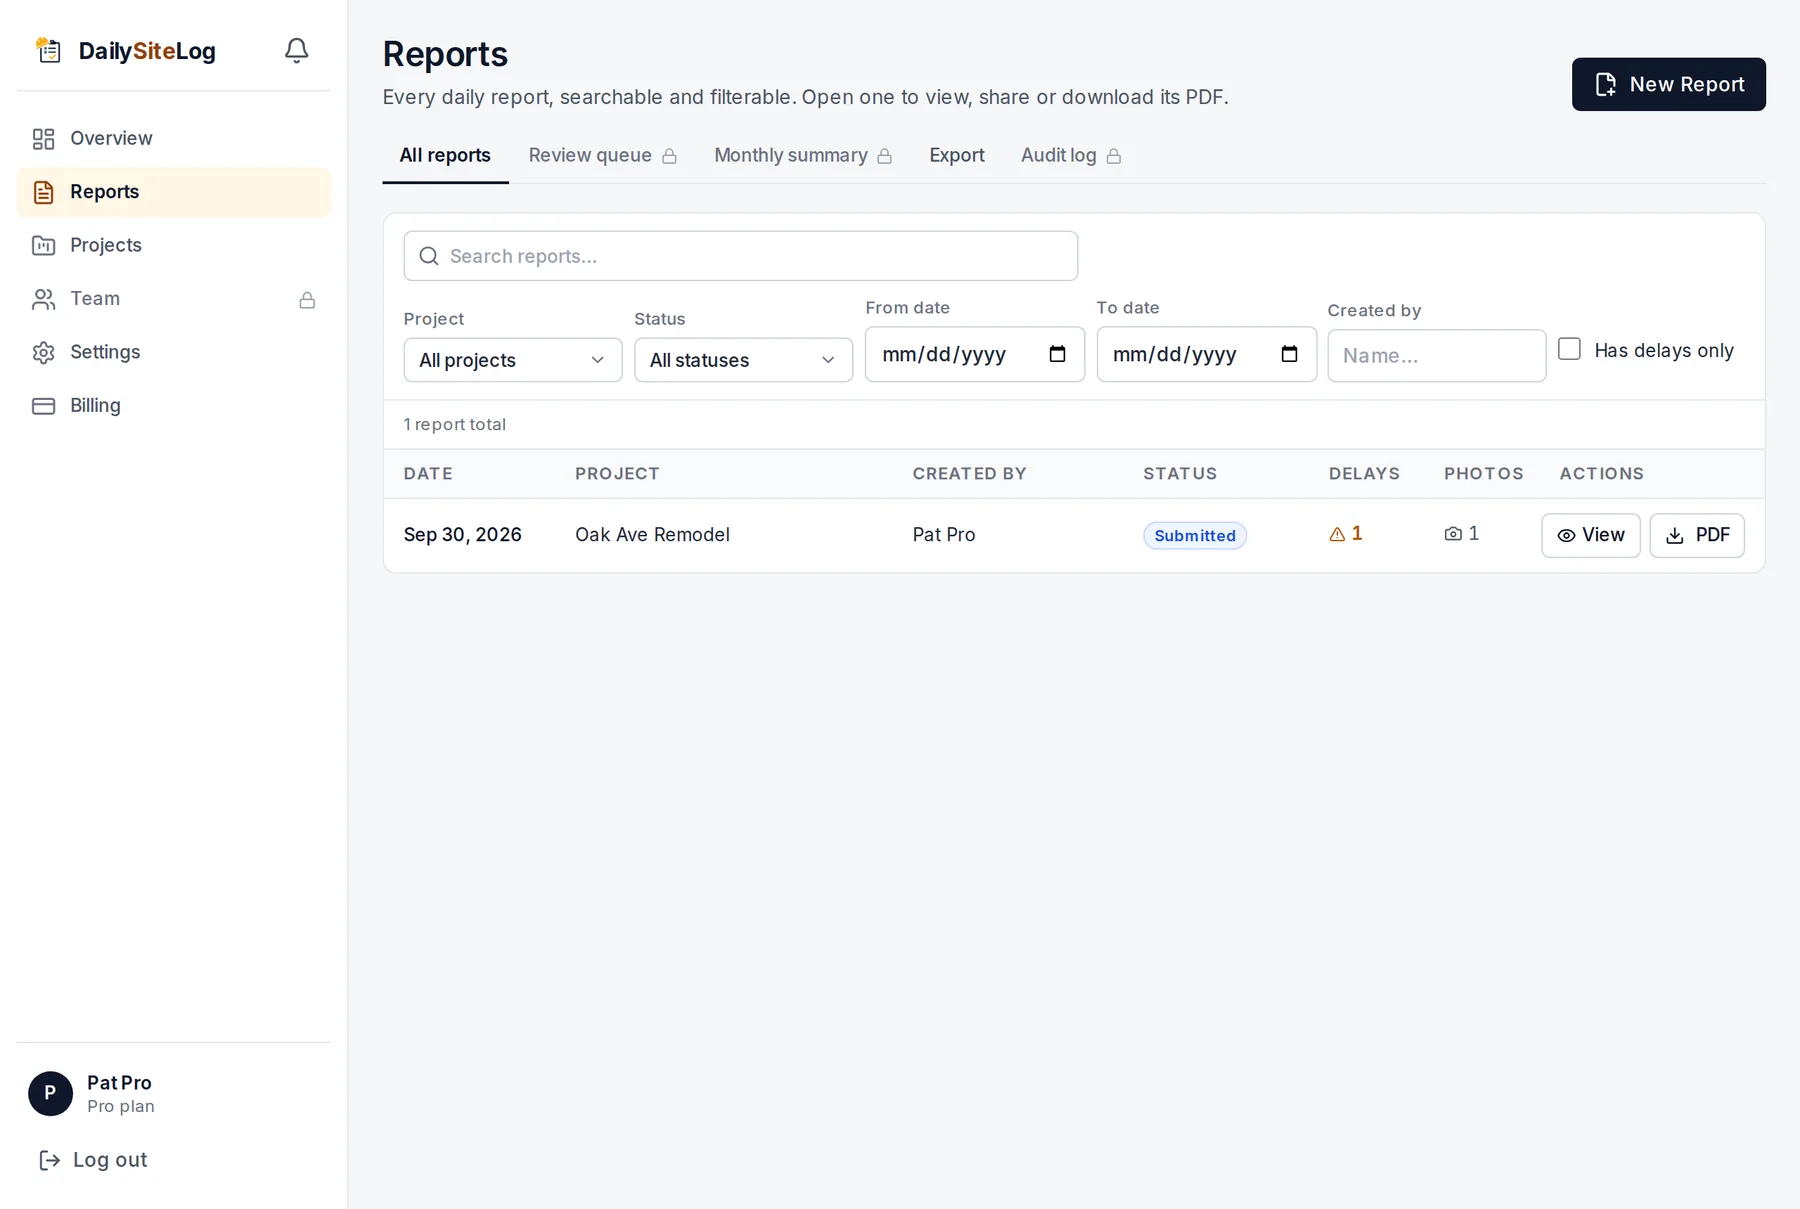Click the Team people icon
The width and height of the screenshot is (1800, 1209).
[43, 299]
